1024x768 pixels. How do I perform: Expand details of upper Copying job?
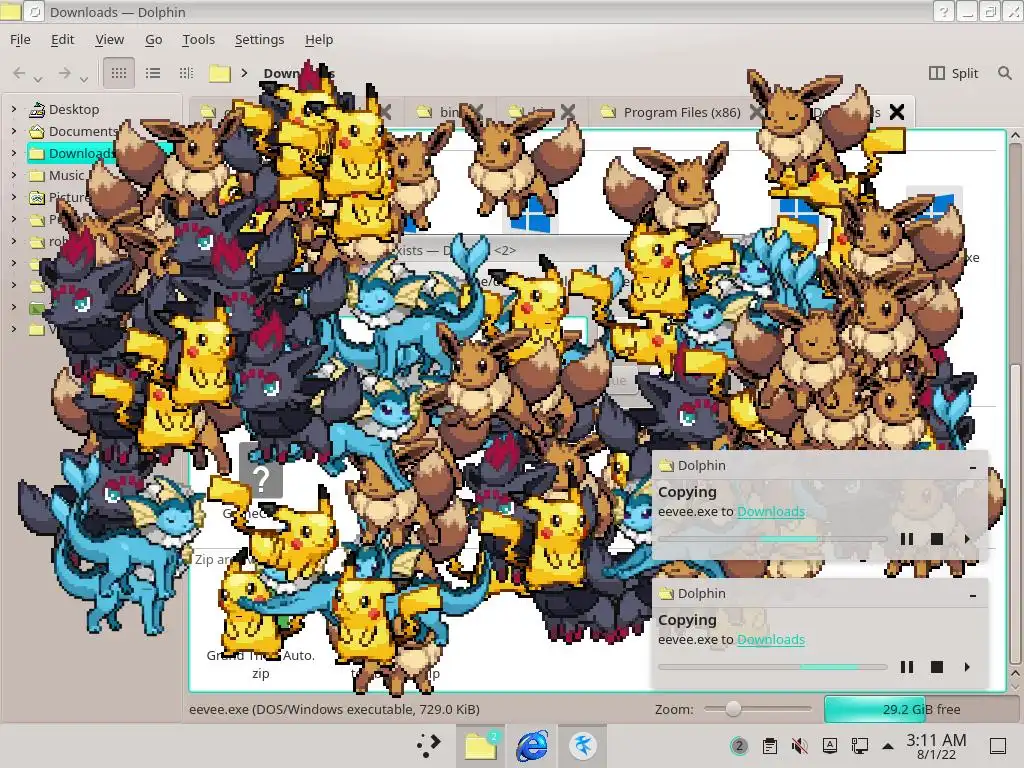pyautogui.click(x=967, y=539)
